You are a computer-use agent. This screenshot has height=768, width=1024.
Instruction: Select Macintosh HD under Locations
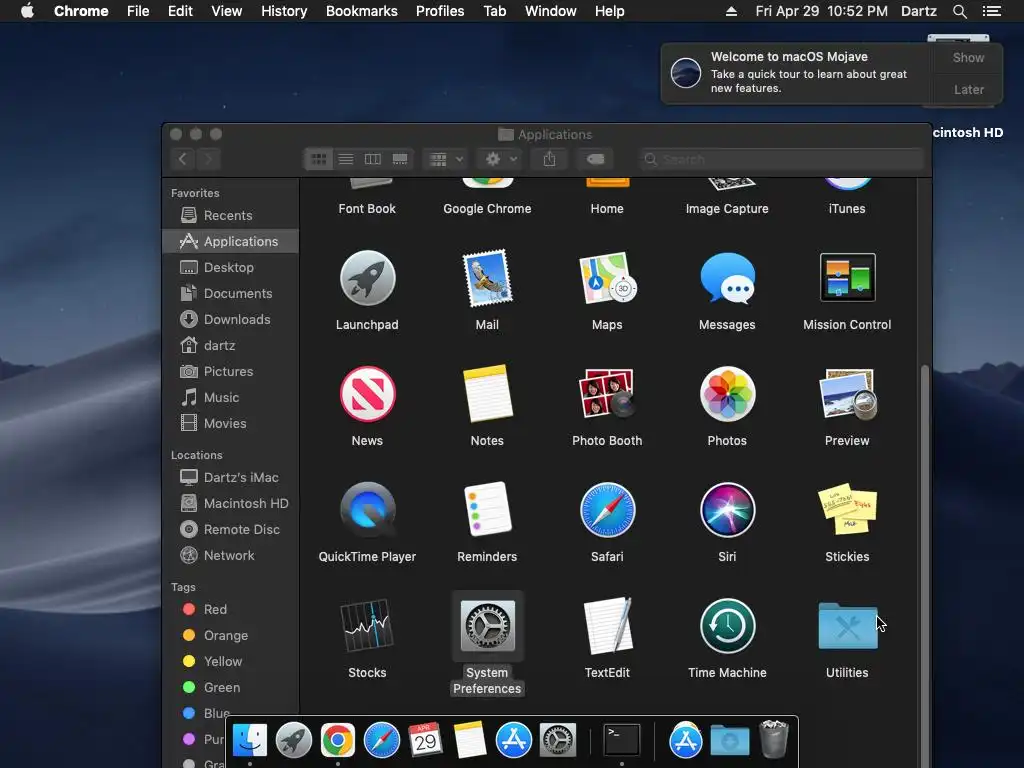230,504
